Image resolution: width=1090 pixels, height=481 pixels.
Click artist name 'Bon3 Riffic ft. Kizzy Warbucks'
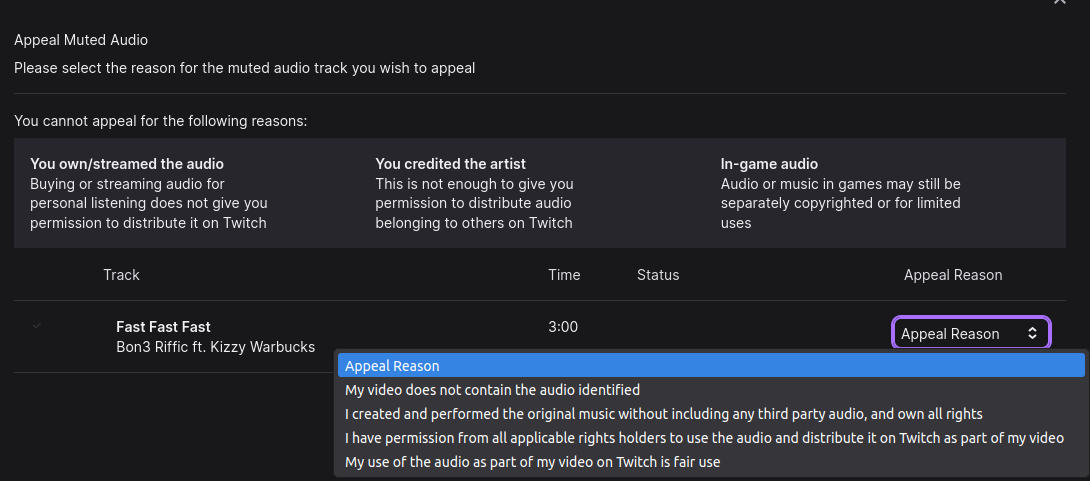215,347
